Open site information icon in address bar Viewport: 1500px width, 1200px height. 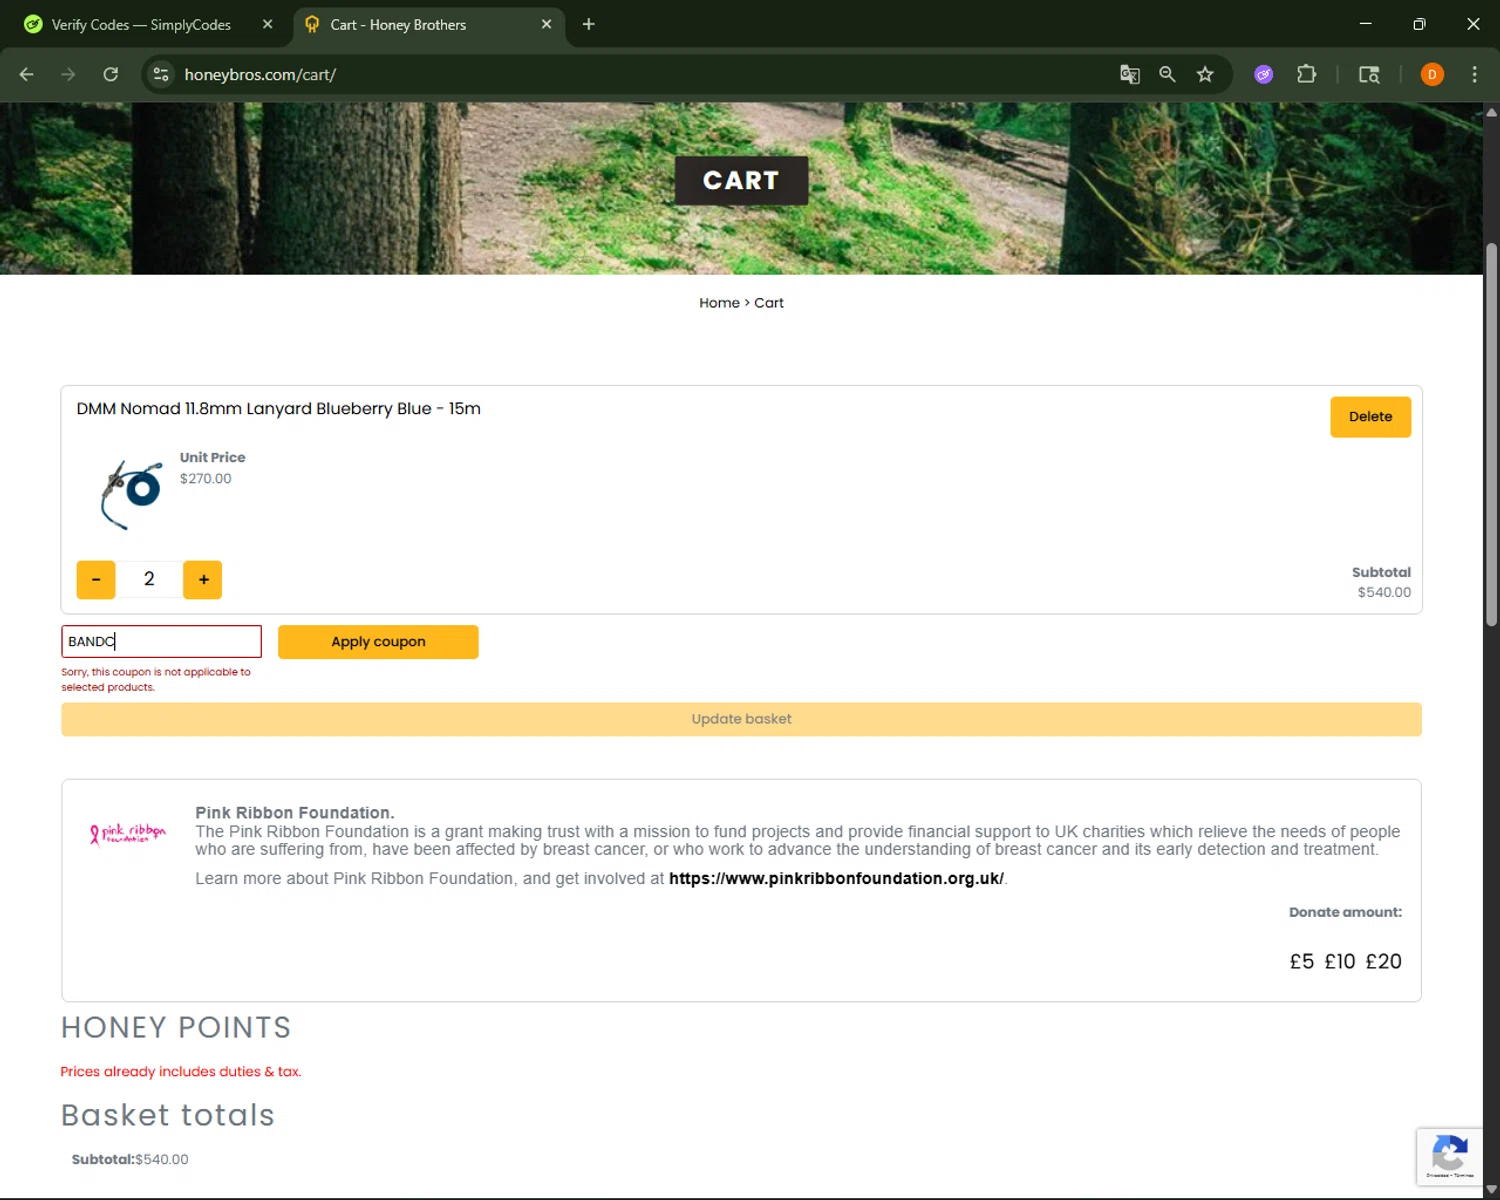click(x=161, y=74)
